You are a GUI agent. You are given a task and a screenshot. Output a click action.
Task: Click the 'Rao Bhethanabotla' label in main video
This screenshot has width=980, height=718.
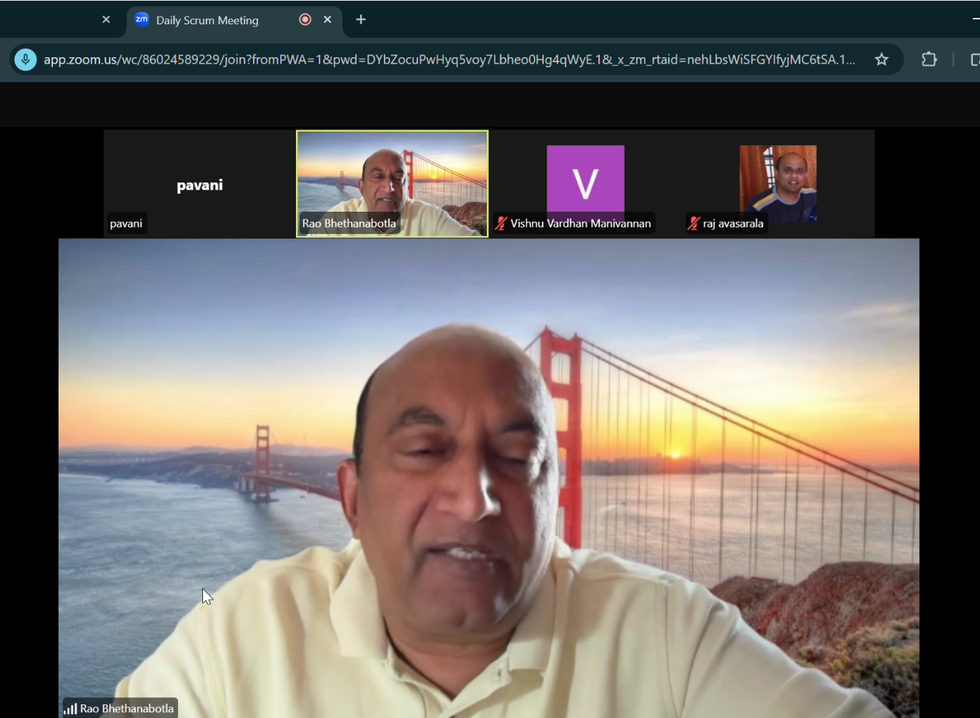pos(127,709)
